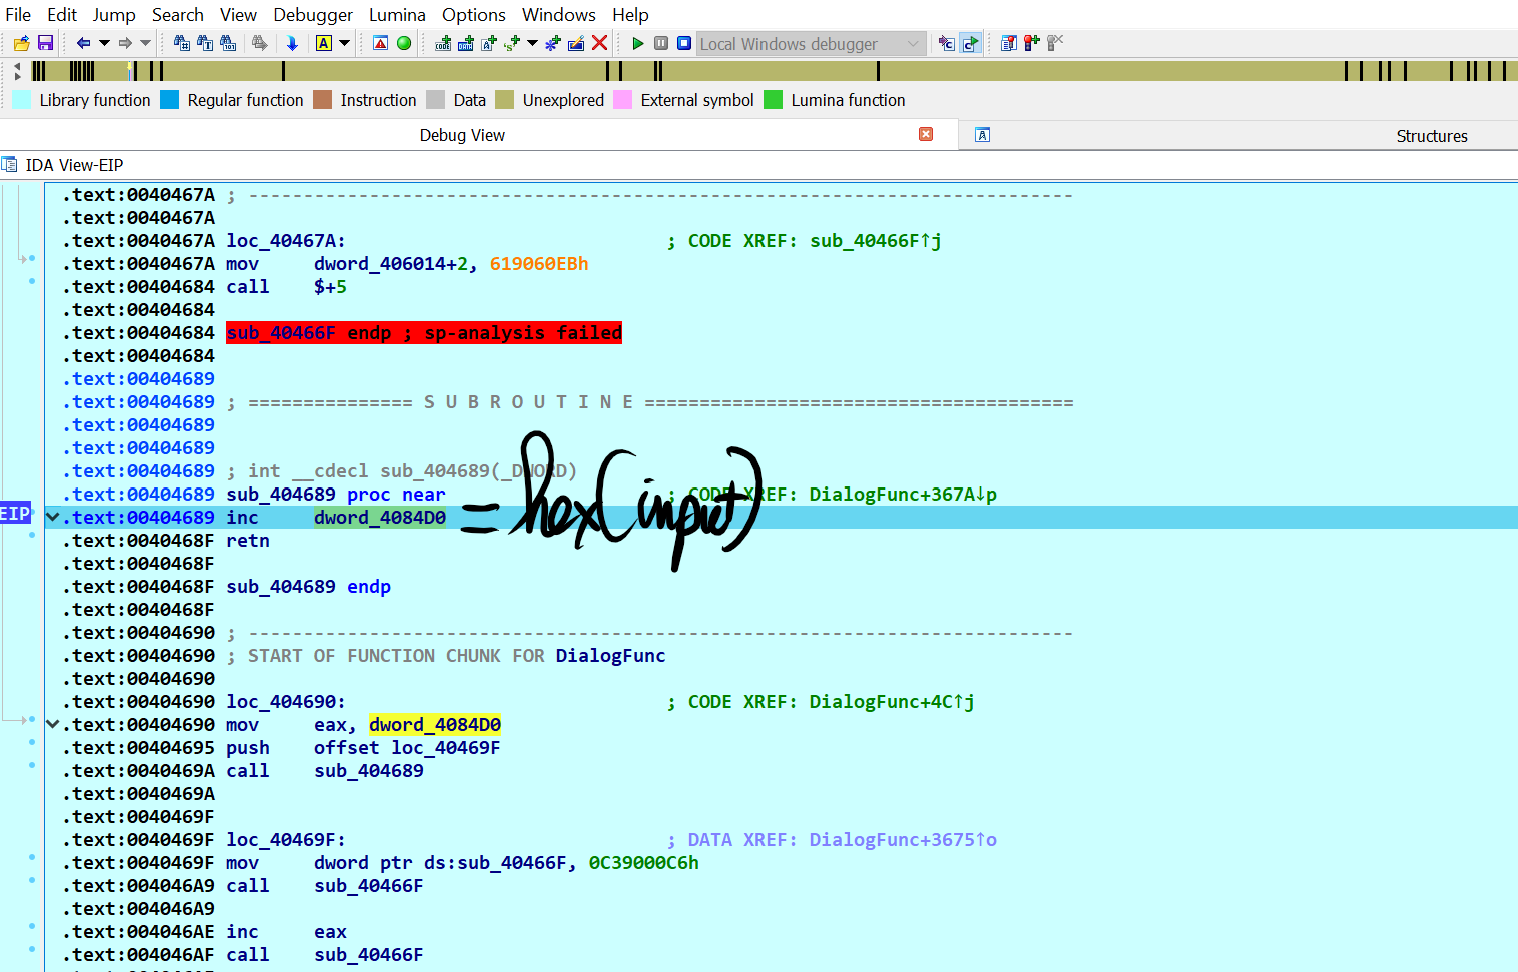Click the 'sub_40466F' CODE XREF link

876,241
